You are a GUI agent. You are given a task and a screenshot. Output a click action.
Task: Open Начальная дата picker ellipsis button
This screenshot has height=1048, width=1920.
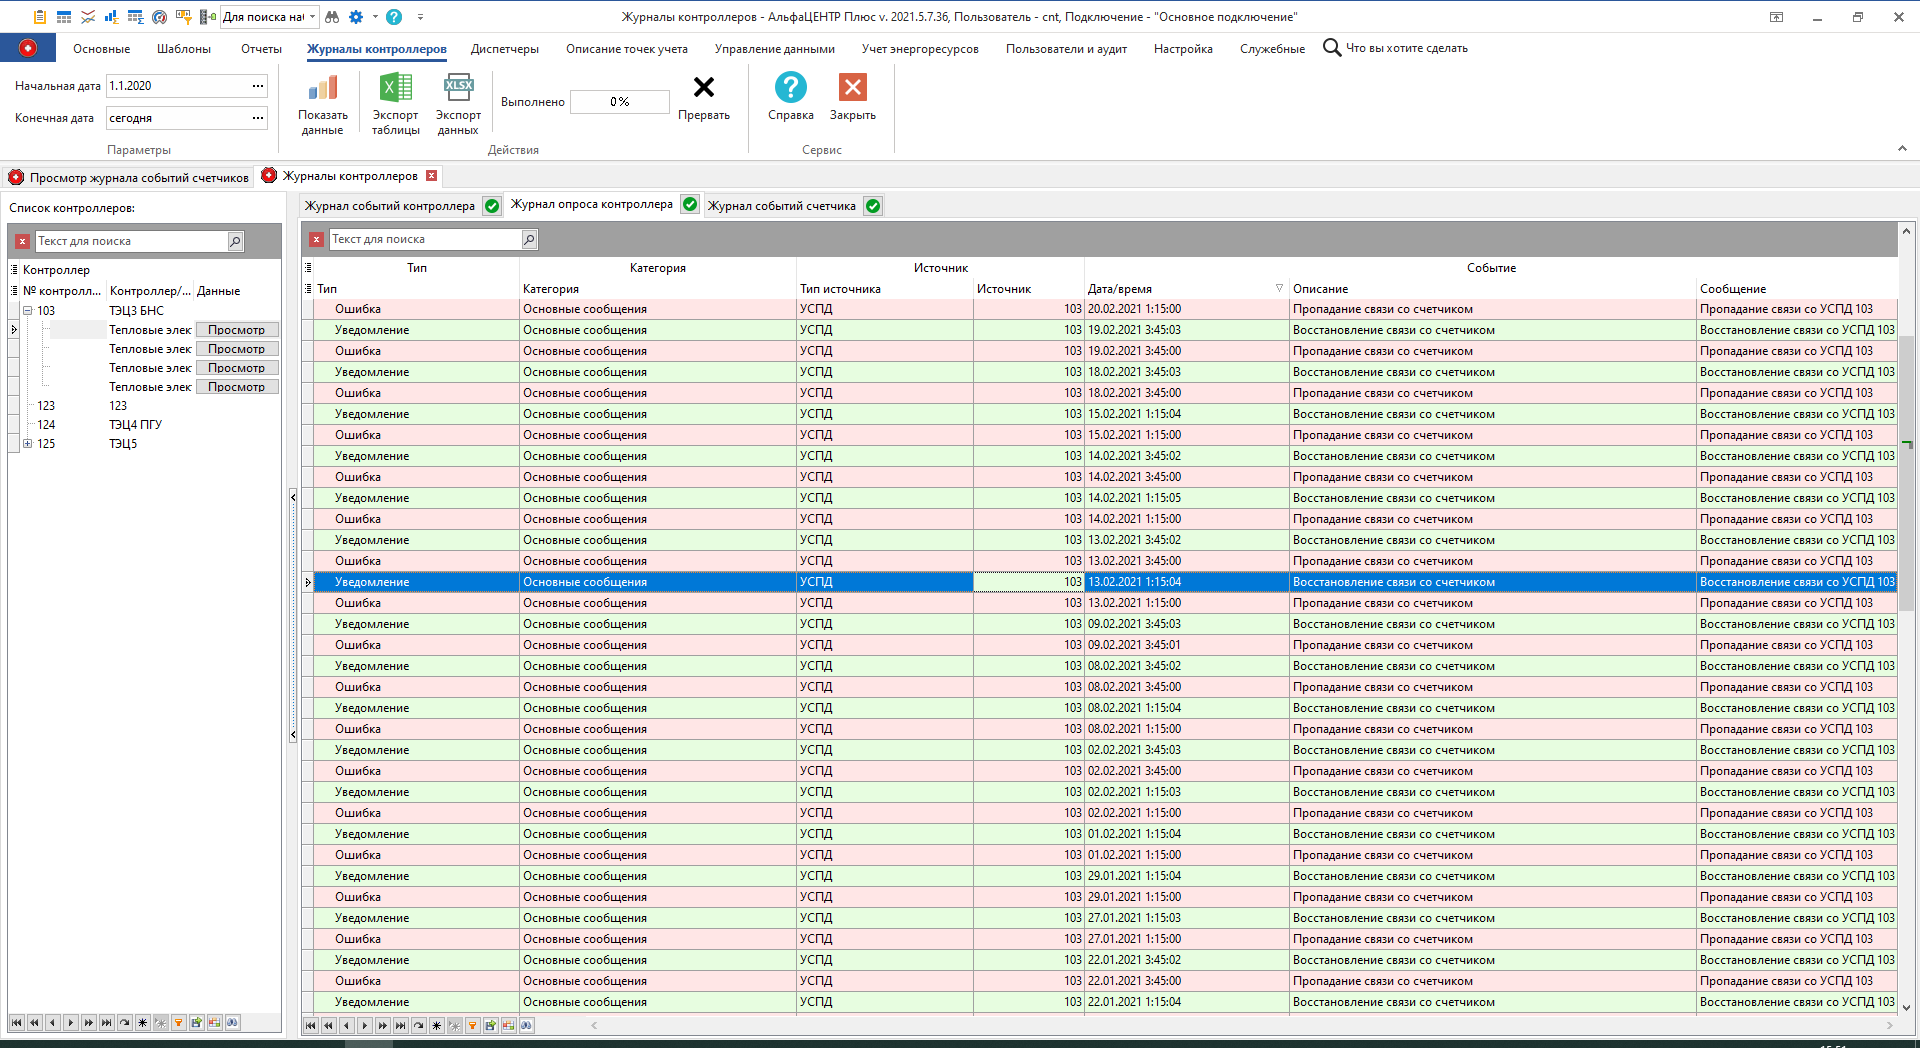[x=258, y=86]
